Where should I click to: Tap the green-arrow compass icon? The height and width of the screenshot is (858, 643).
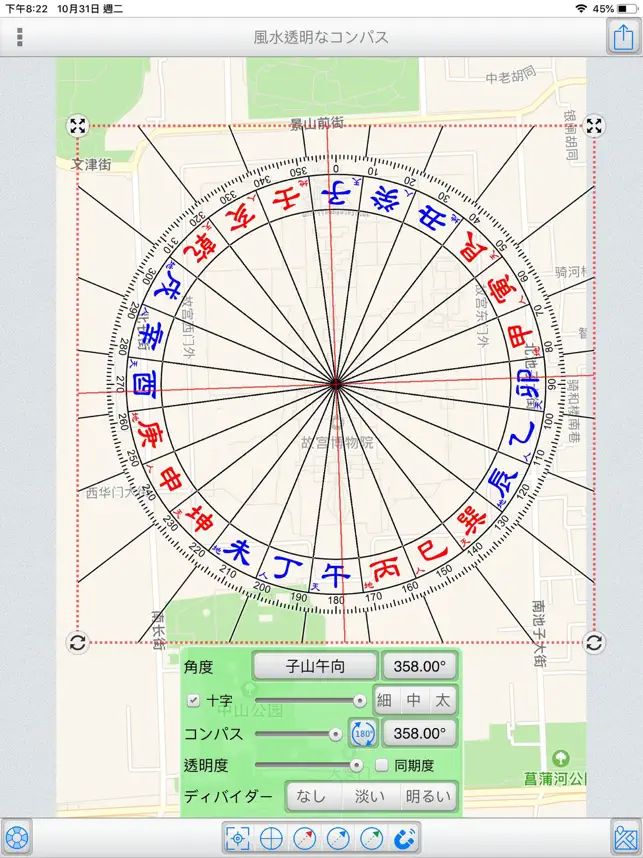(372, 838)
